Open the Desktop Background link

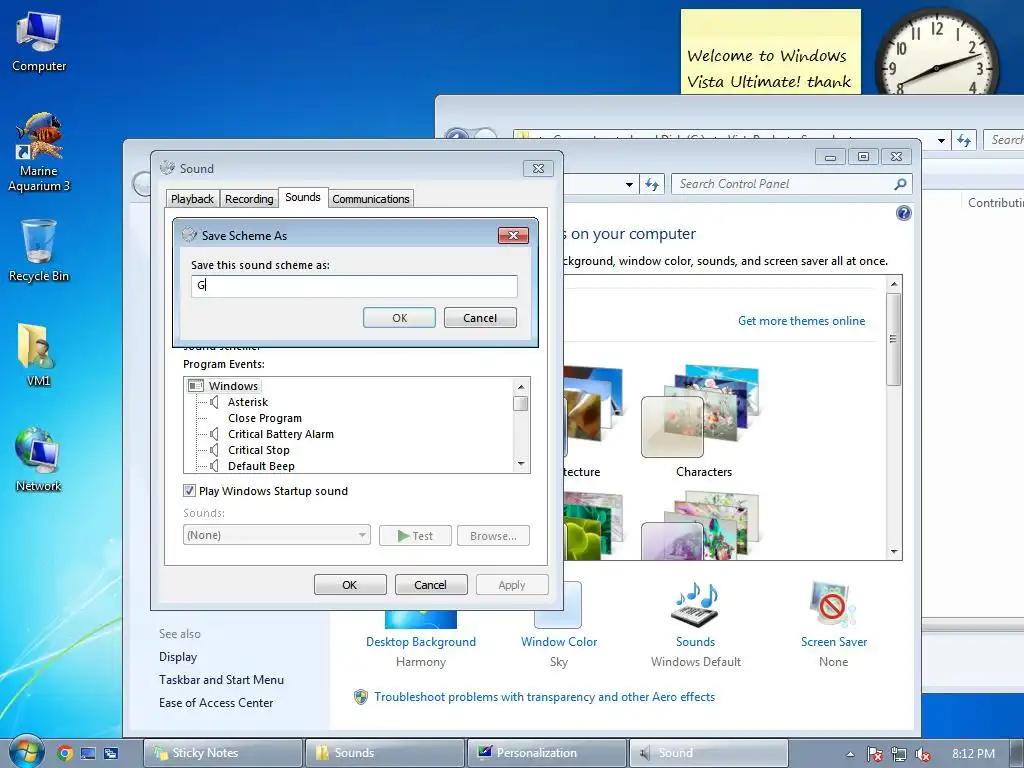point(421,641)
